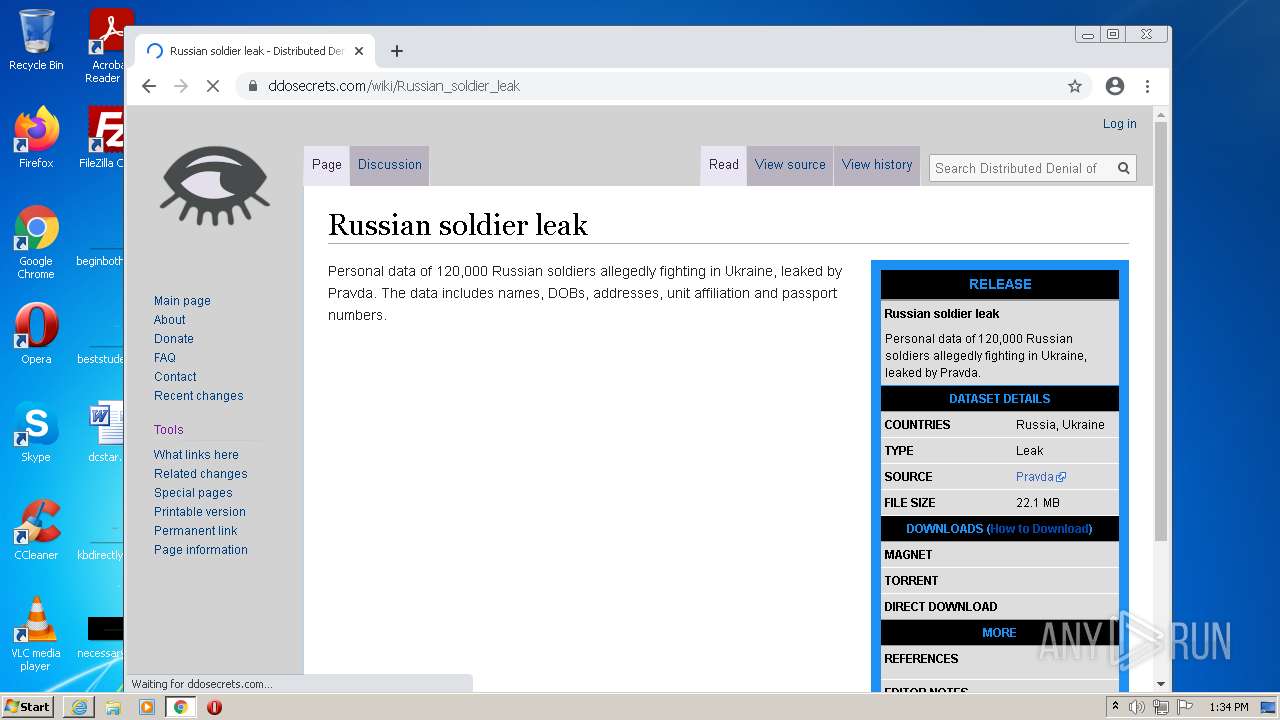The width and height of the screenshot is (1280, 720).
Task: Open the Chrome profile avatar menu
Action: 1115,86
